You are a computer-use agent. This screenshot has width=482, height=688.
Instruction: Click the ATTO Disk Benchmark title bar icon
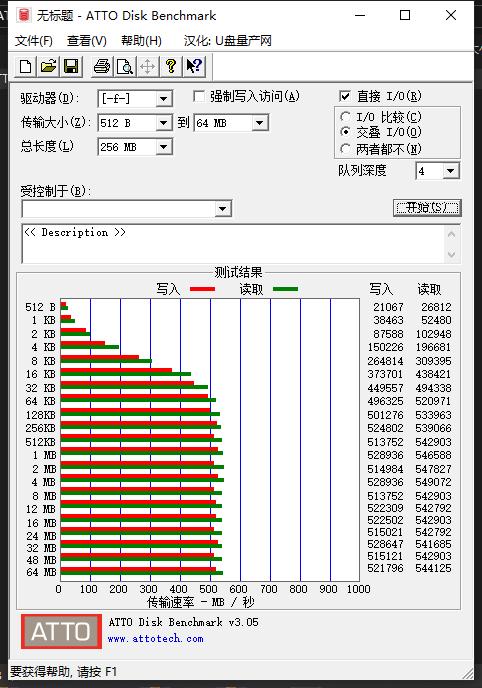tap(24, 15)
